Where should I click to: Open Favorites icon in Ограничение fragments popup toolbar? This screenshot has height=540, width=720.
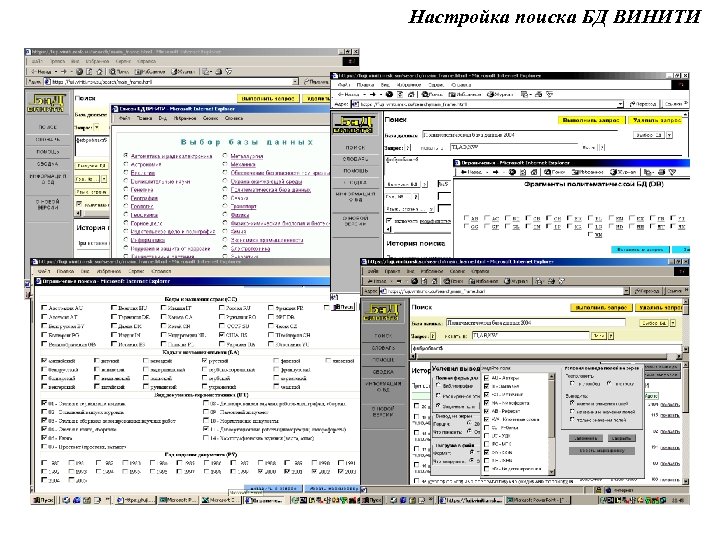(x=587, y=172)
